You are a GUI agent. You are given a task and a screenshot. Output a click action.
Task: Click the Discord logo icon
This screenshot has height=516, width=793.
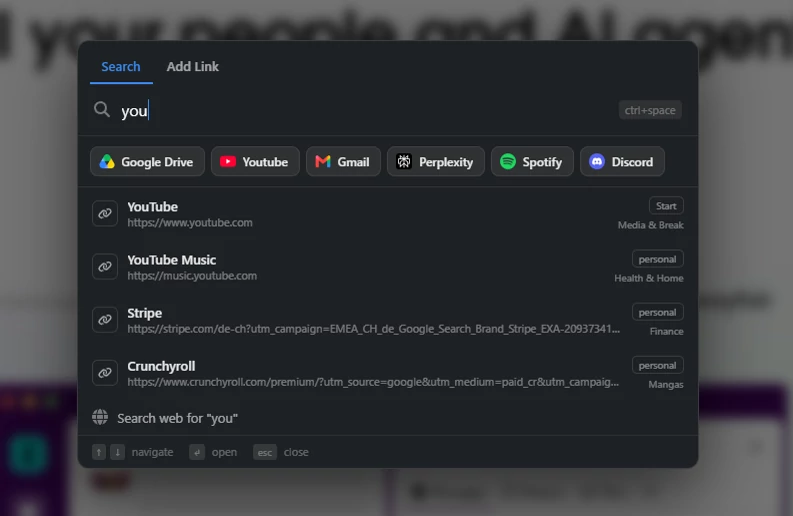tap(597, 162)
